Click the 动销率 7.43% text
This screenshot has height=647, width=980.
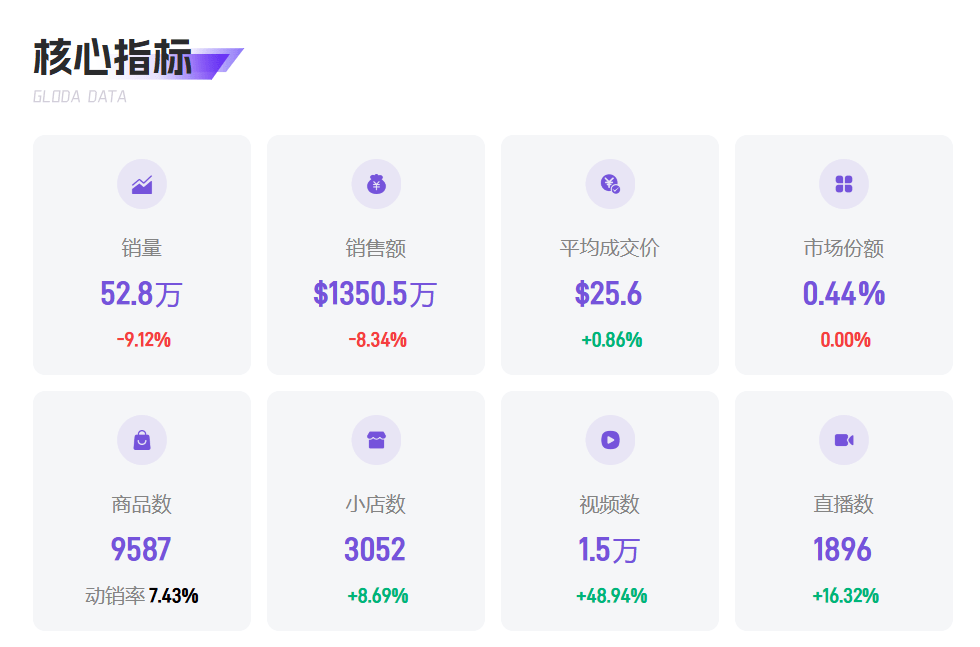click(142, 596)
